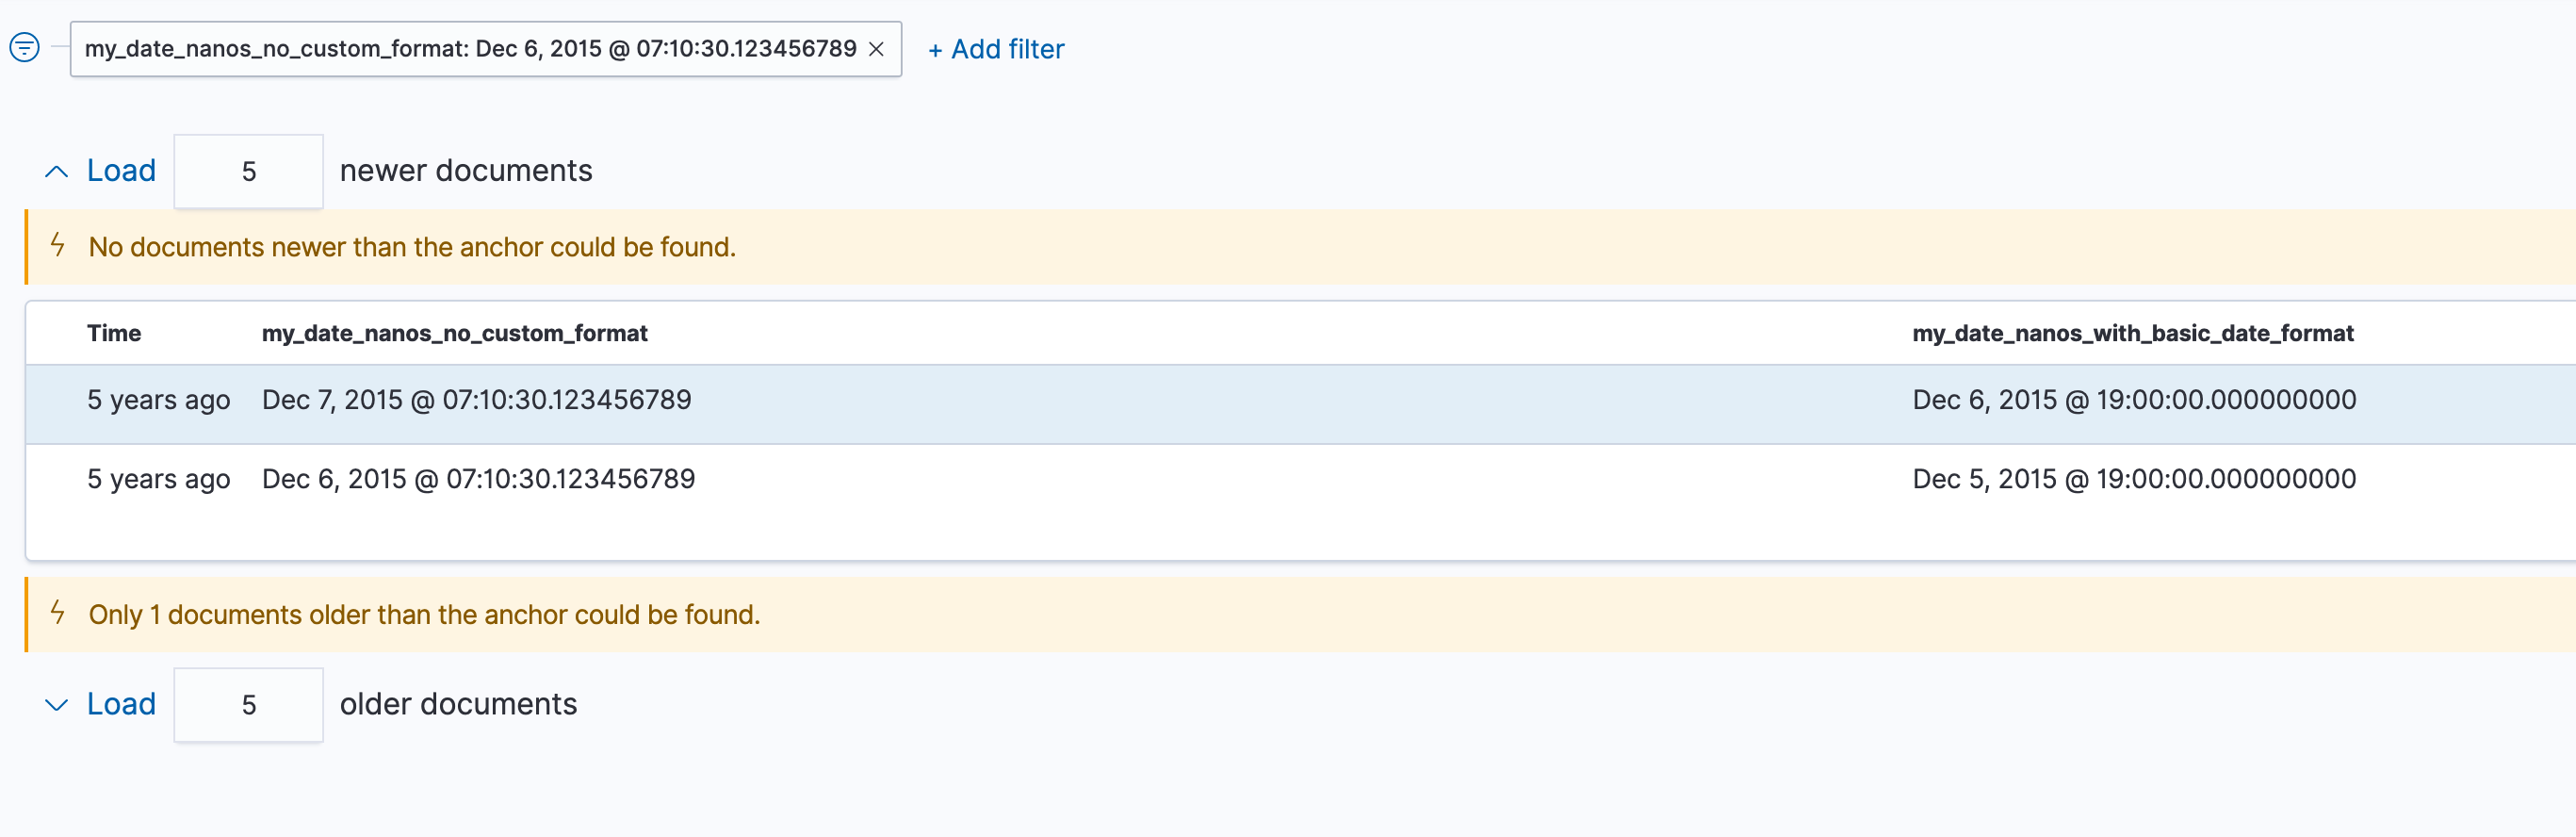Viewport: 2576px width, 837px height.
Task: Click the downward chevron beside Load older documents
Action: pyautogui.click(x=55, y=704)
